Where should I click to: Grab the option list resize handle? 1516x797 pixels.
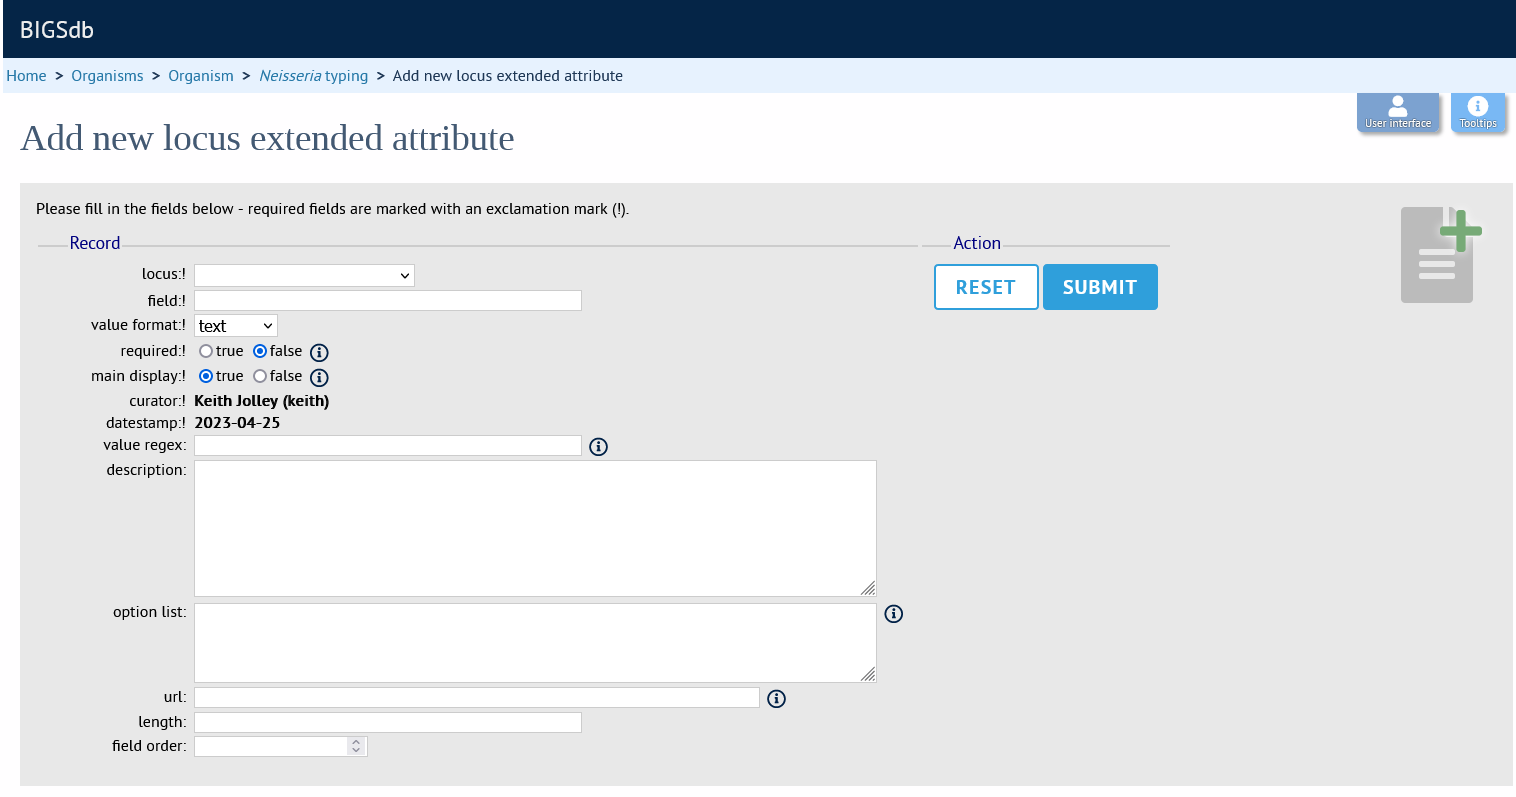(868, 674)
